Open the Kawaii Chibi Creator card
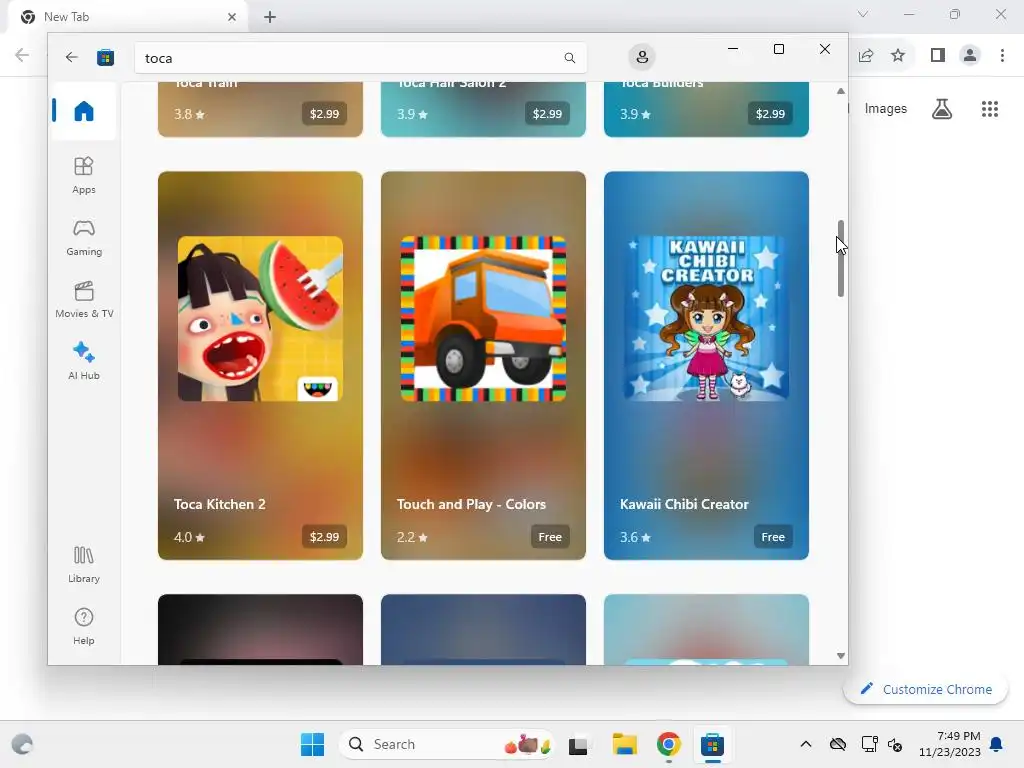The image size is (1024, 768). (706, 365)
